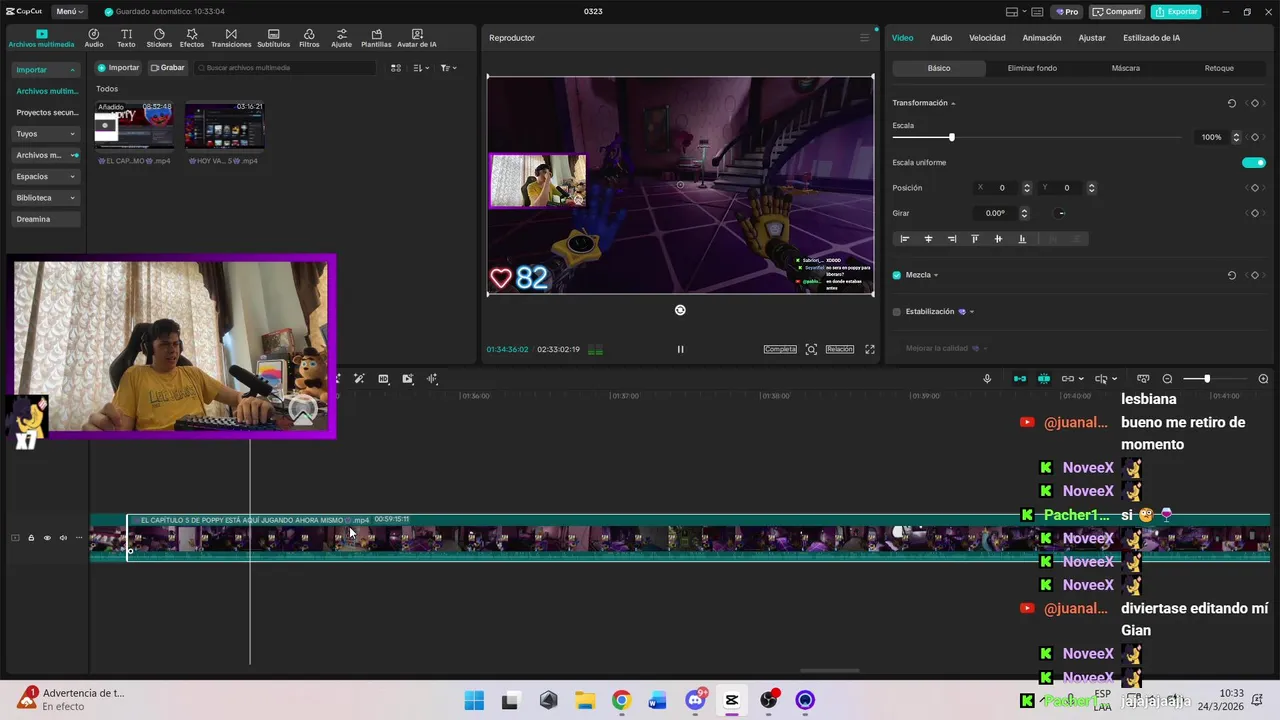Switch to the Audio properties tab

941,38
